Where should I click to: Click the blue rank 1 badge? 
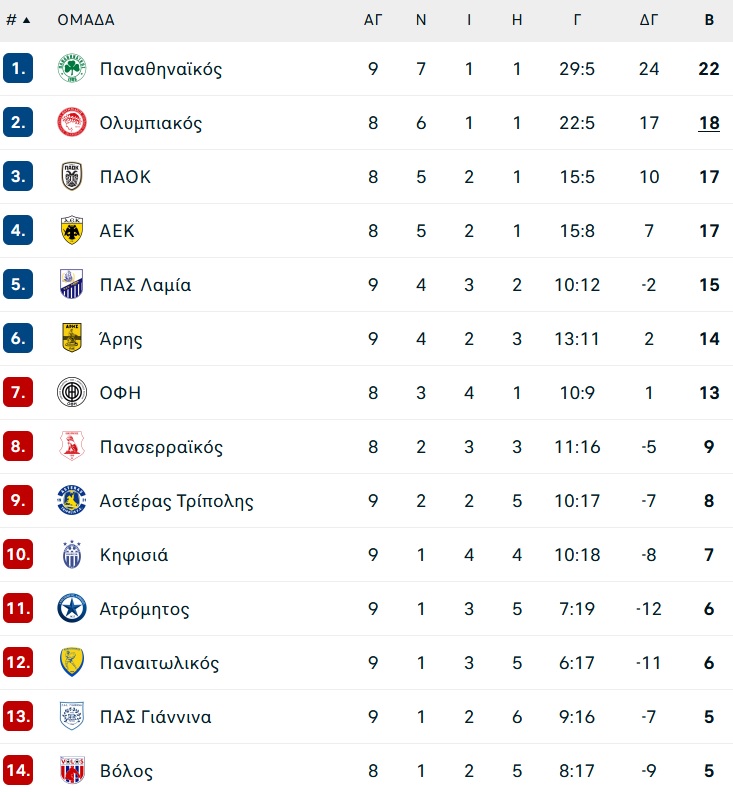[x=18, y=68]
